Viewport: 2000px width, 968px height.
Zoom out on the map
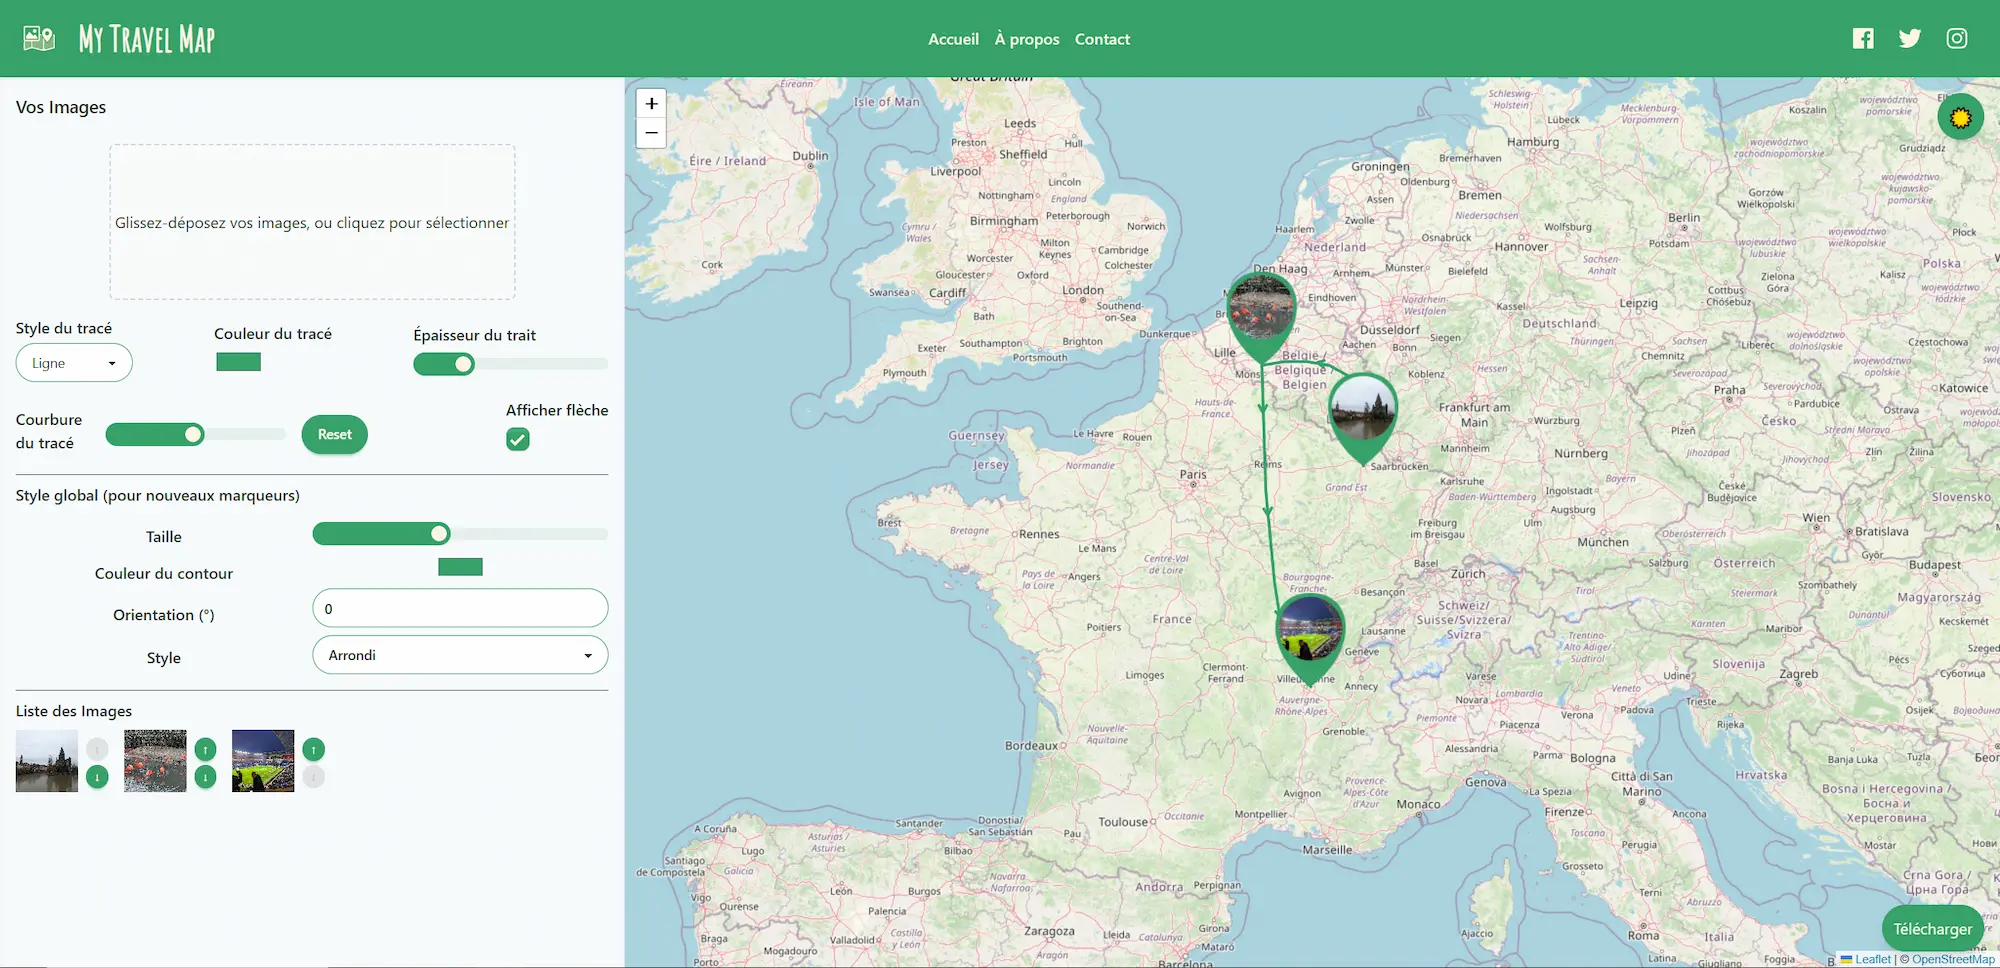pyautogui.click(x=651, y=133)
